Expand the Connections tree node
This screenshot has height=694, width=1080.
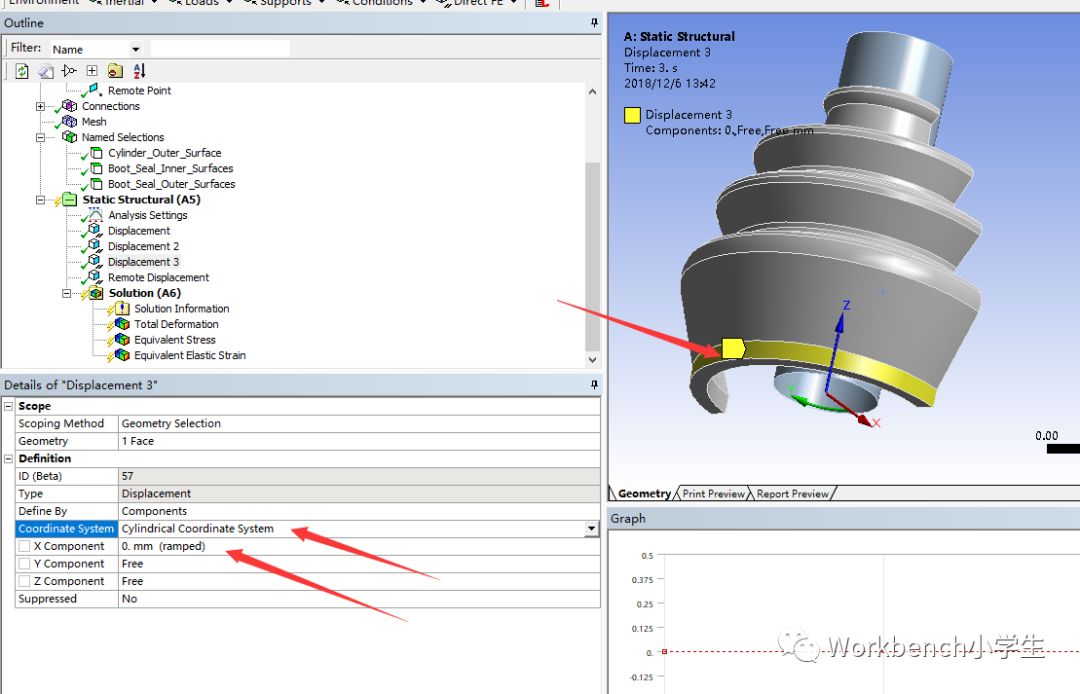(x=41, y=106)
